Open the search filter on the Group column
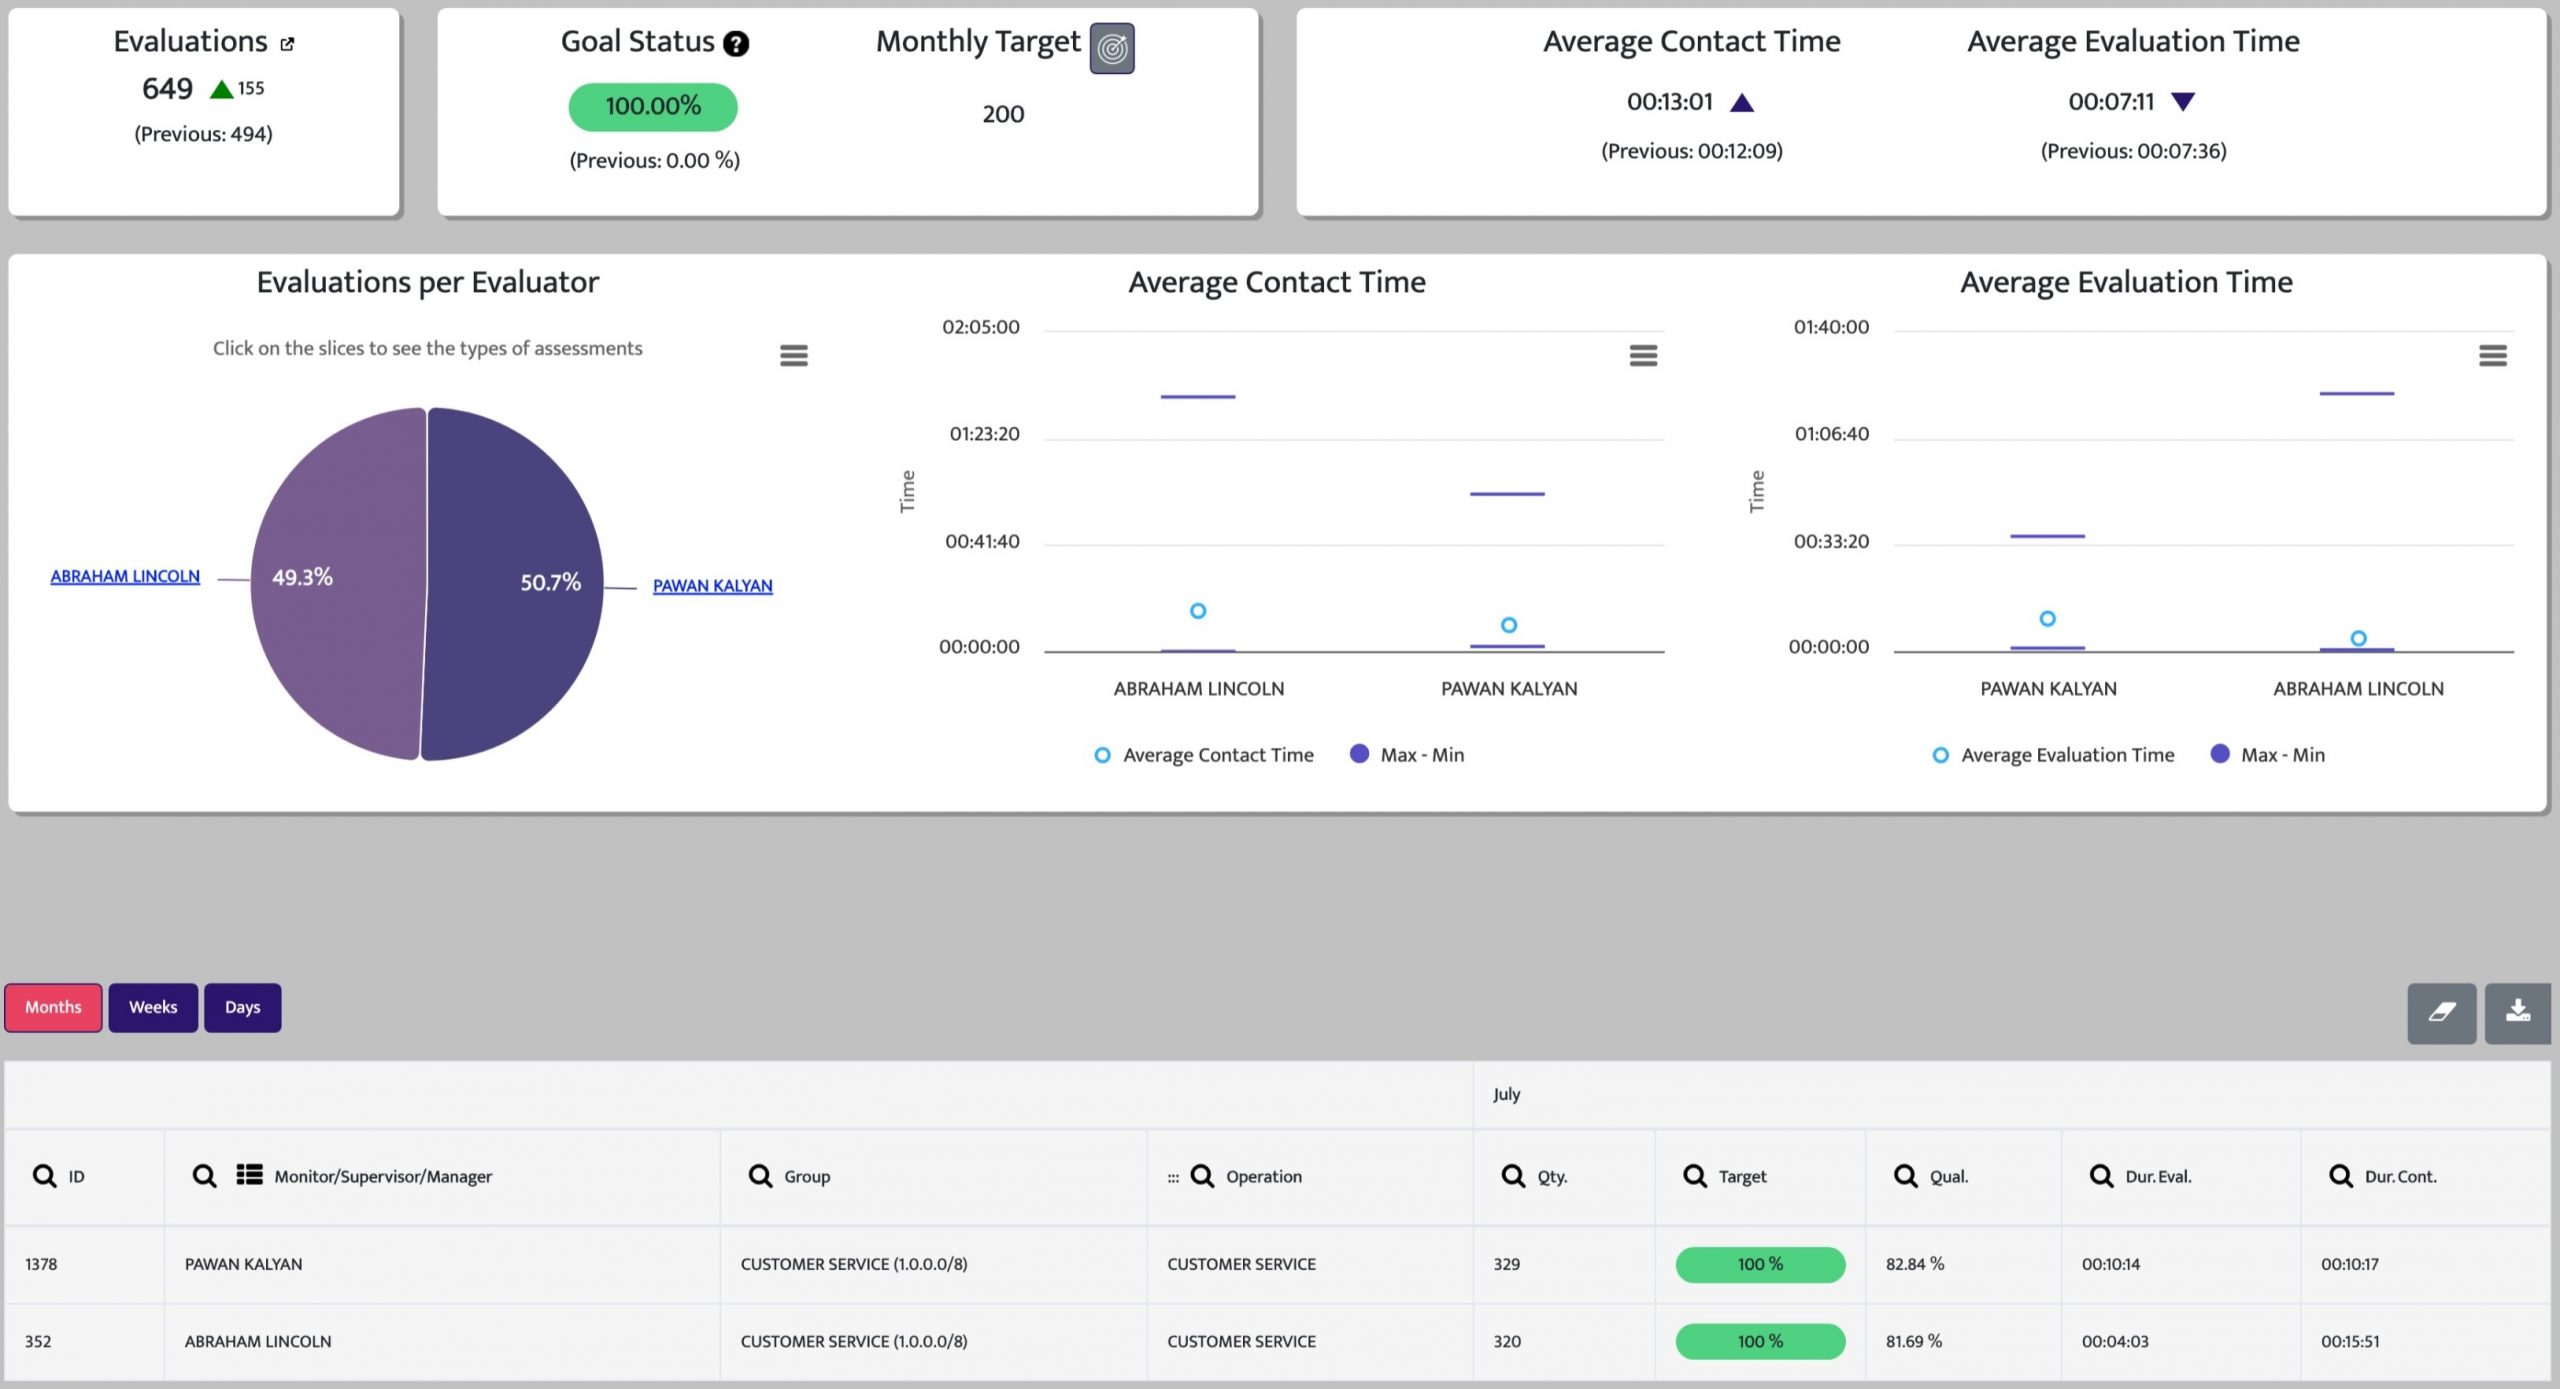 (x=758, y=1176)
